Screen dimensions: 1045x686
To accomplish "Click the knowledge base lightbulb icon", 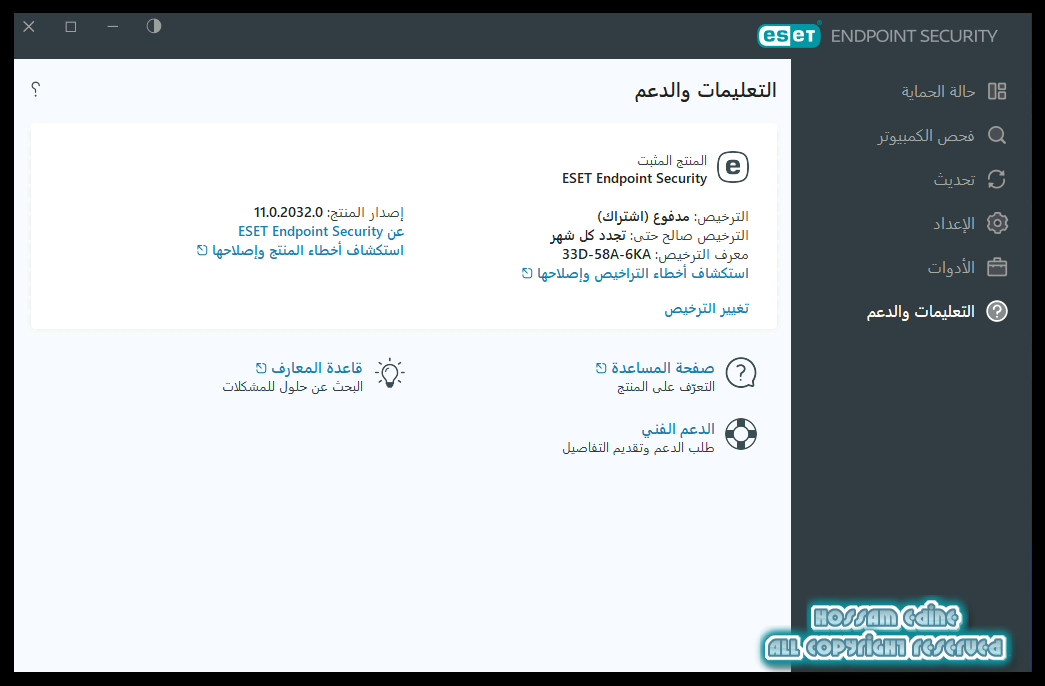I will (390, 373).
